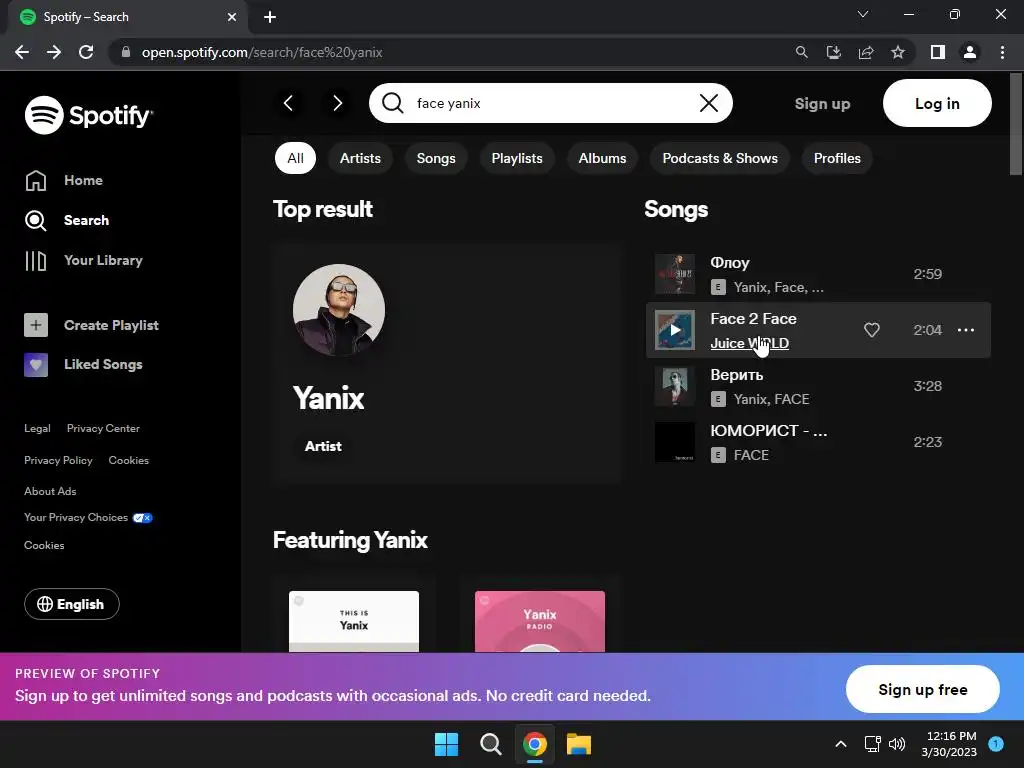Go back with Spotify's left chevron
The width and height of the screenshot is (1024, 768).
[x=288, y=103]
